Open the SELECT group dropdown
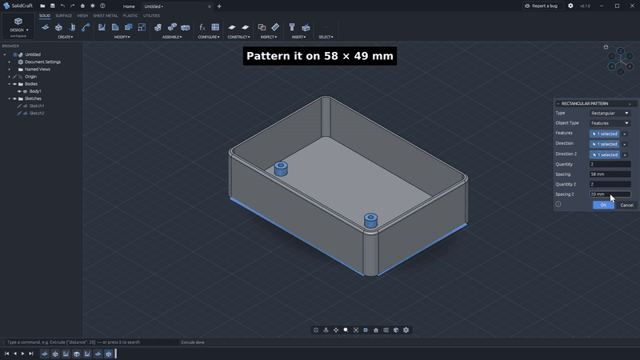Viewport: 640px width, 360px height. pos(326,37)
